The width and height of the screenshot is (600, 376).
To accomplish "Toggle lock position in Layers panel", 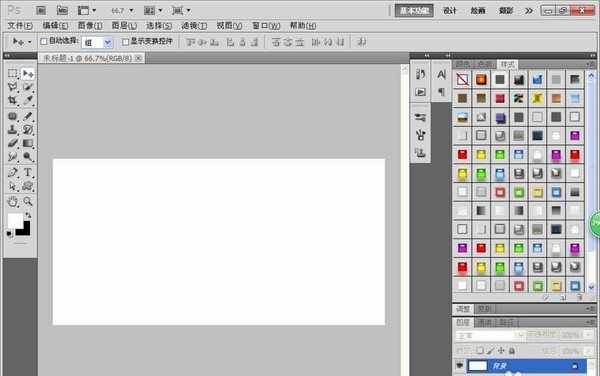I will click(501, 350).
